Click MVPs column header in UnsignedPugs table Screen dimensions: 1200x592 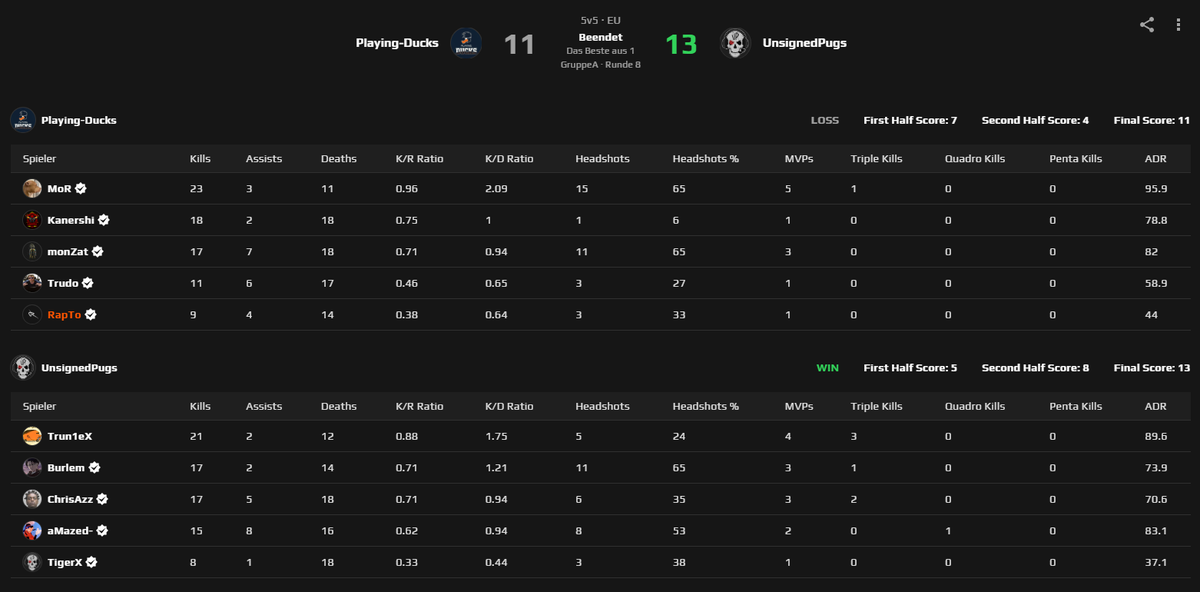pyautogui.click(x=799, y=406)
